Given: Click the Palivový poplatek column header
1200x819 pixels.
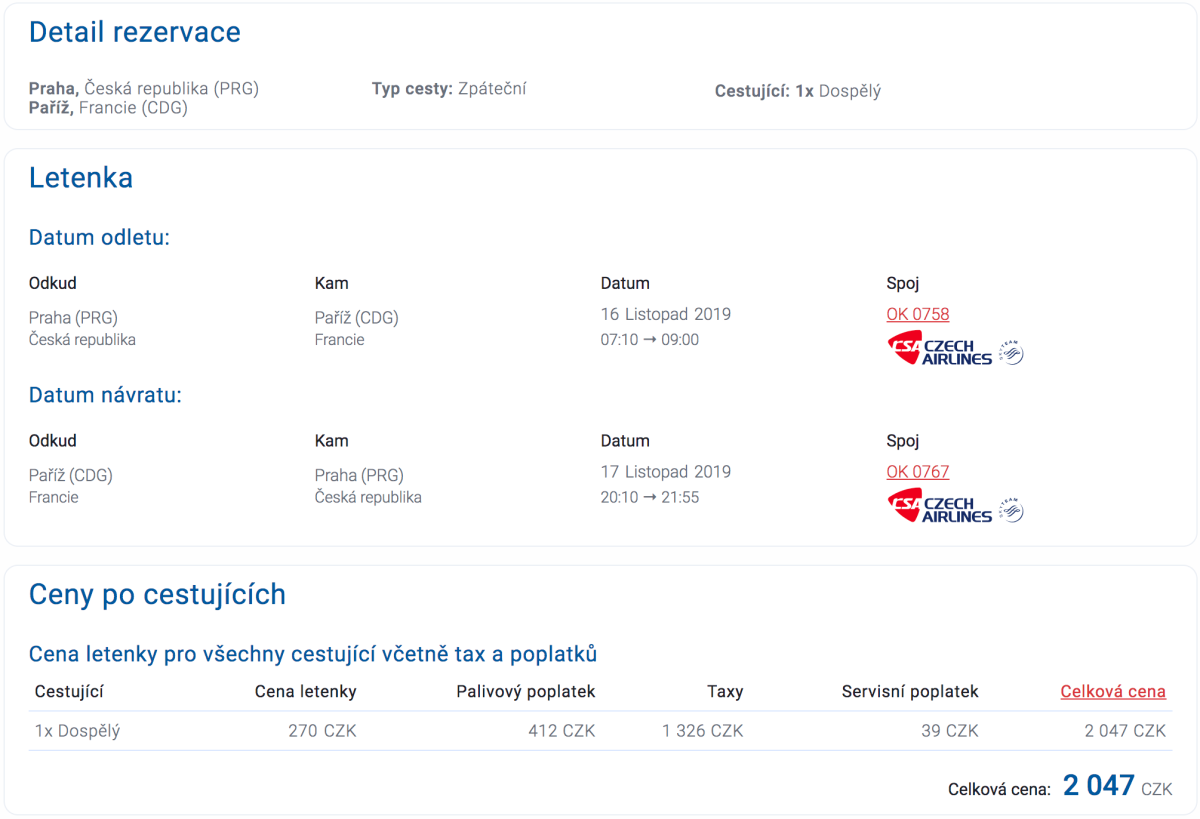Looking at the screenshot, I should click(x=525, y=691).
